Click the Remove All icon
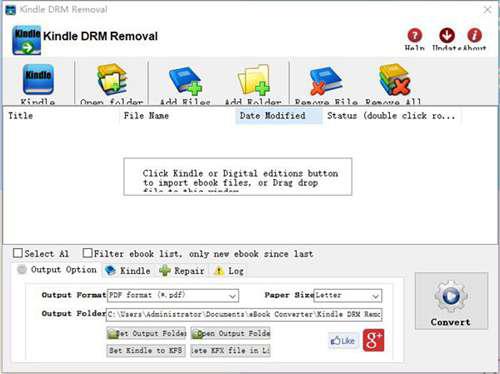Image resolution: width=500 pixels, height=374 pixels. 394,80
